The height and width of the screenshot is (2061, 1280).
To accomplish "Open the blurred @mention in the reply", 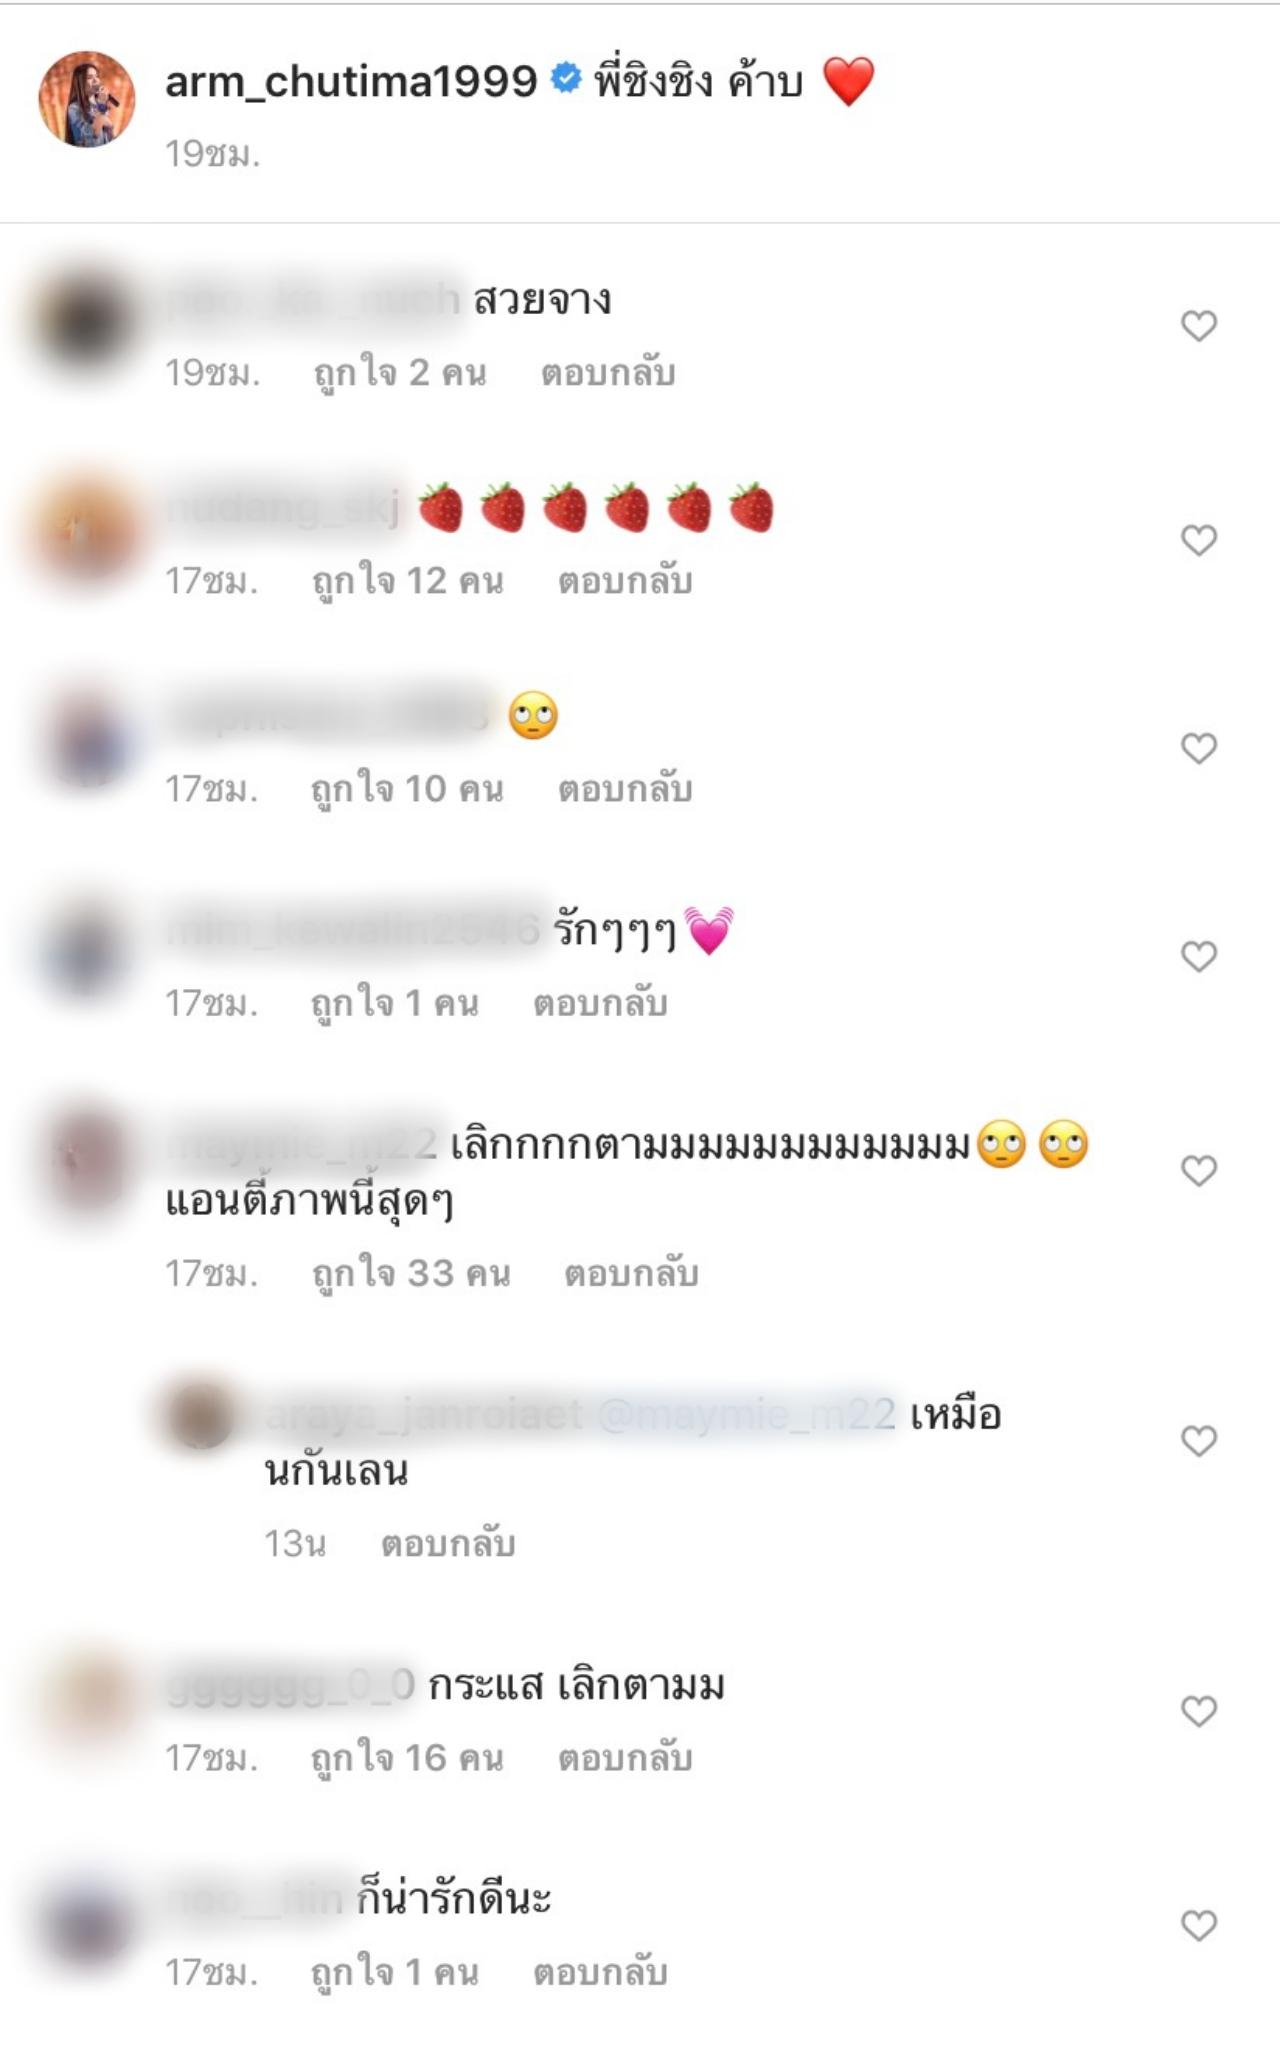I will pyautogui.click(x=746, y=1415).
